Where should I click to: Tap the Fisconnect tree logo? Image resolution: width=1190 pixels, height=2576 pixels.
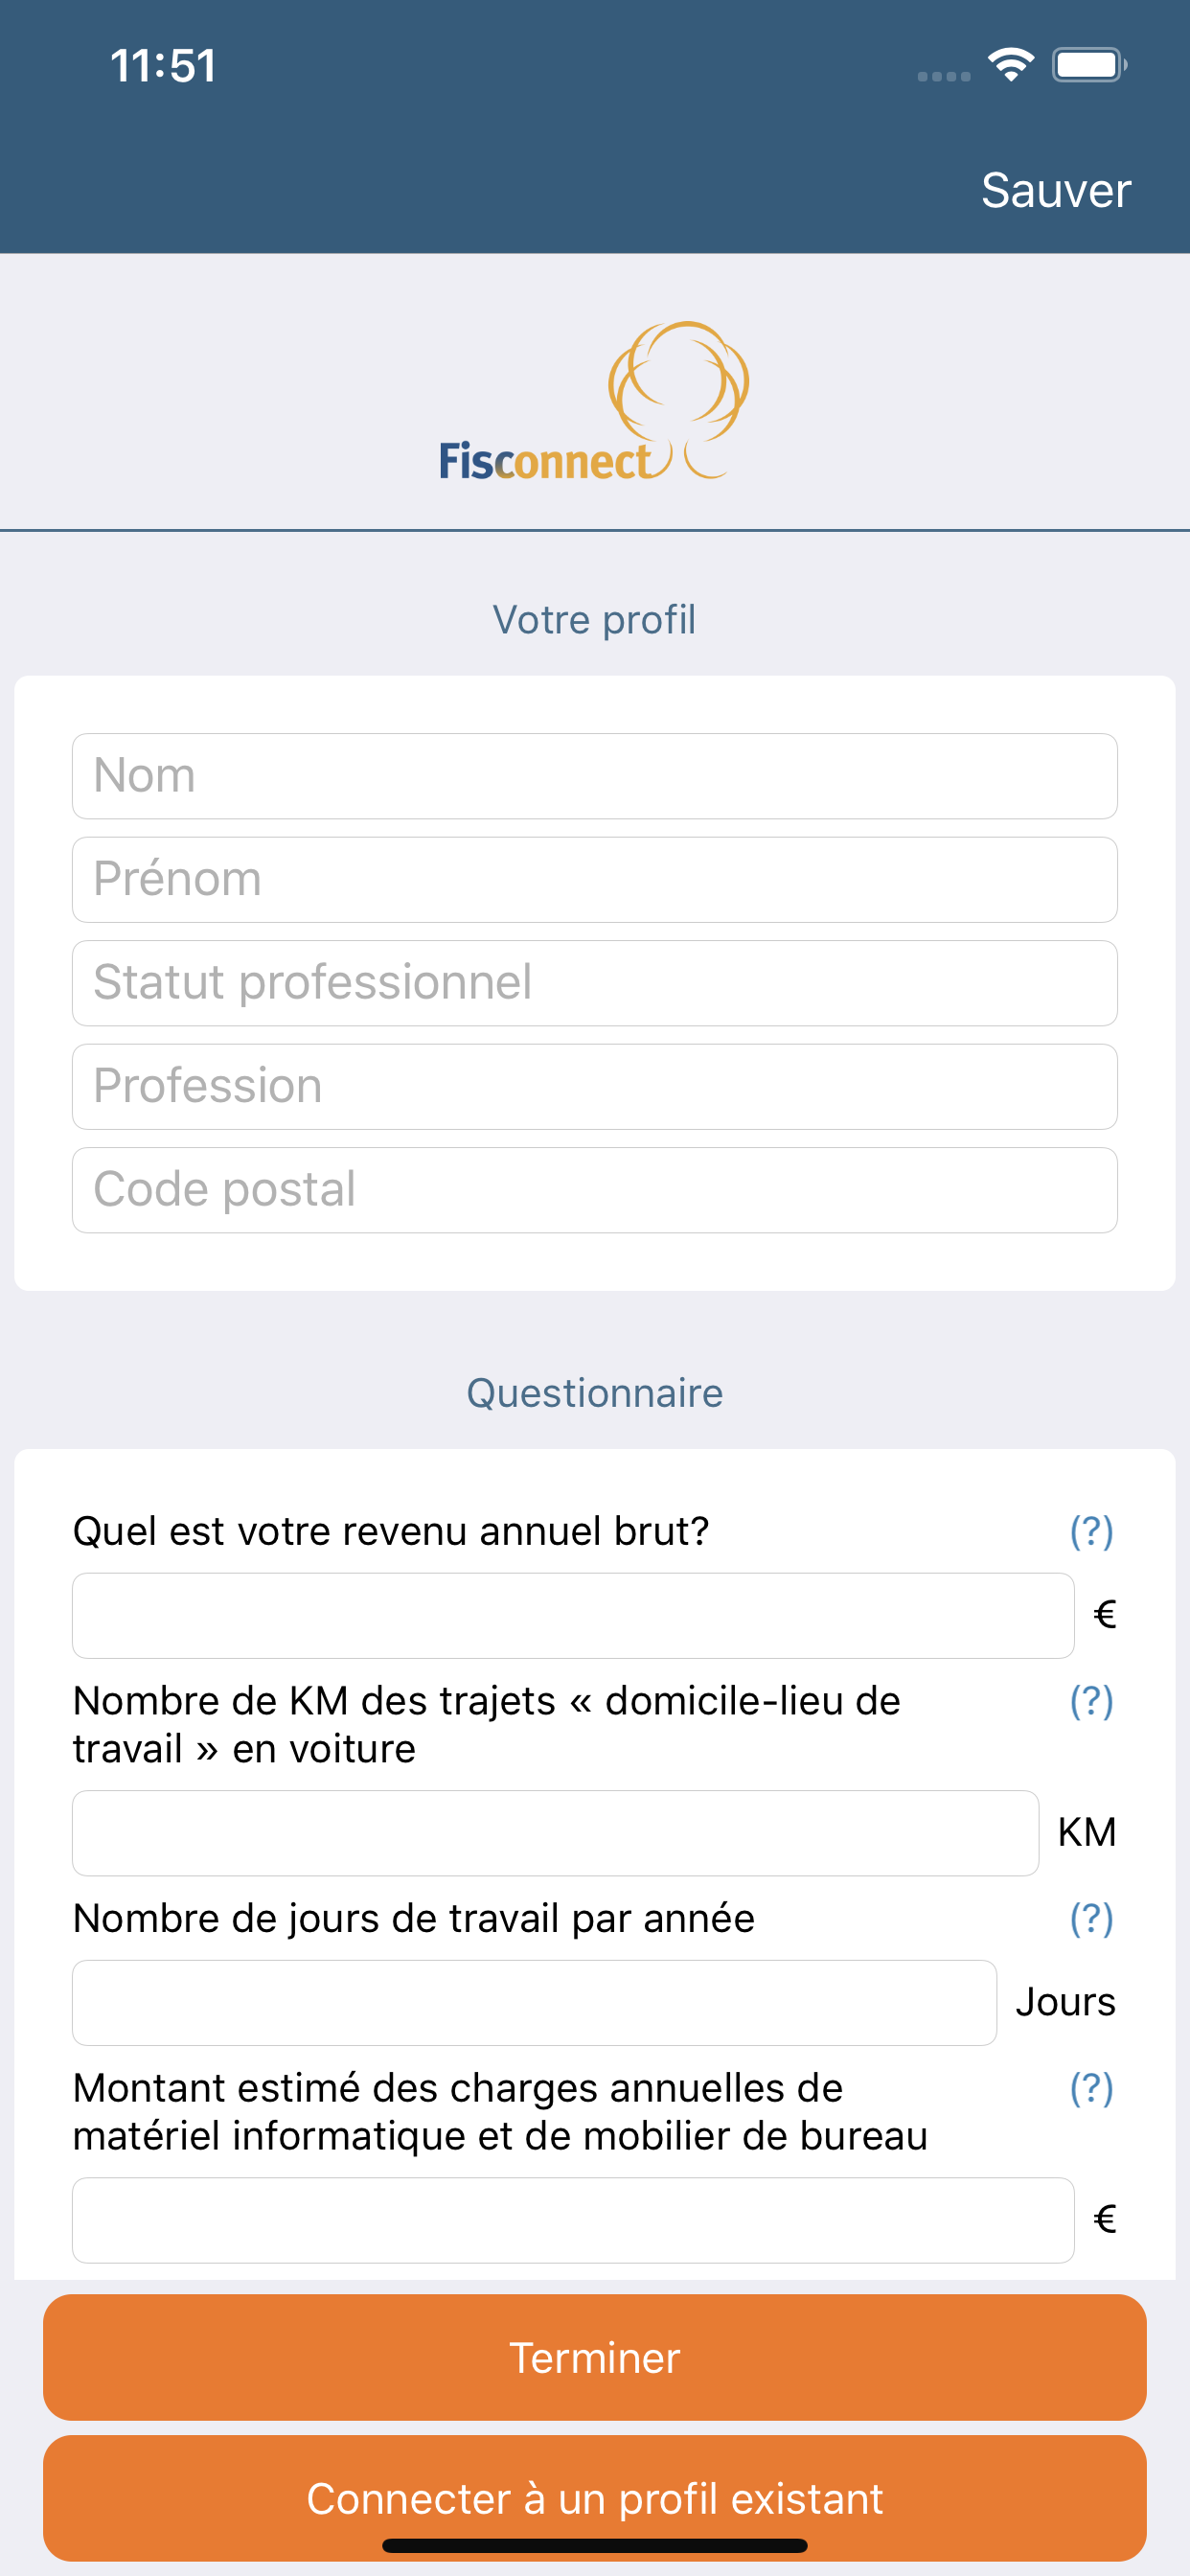click(x=594, y=400)
